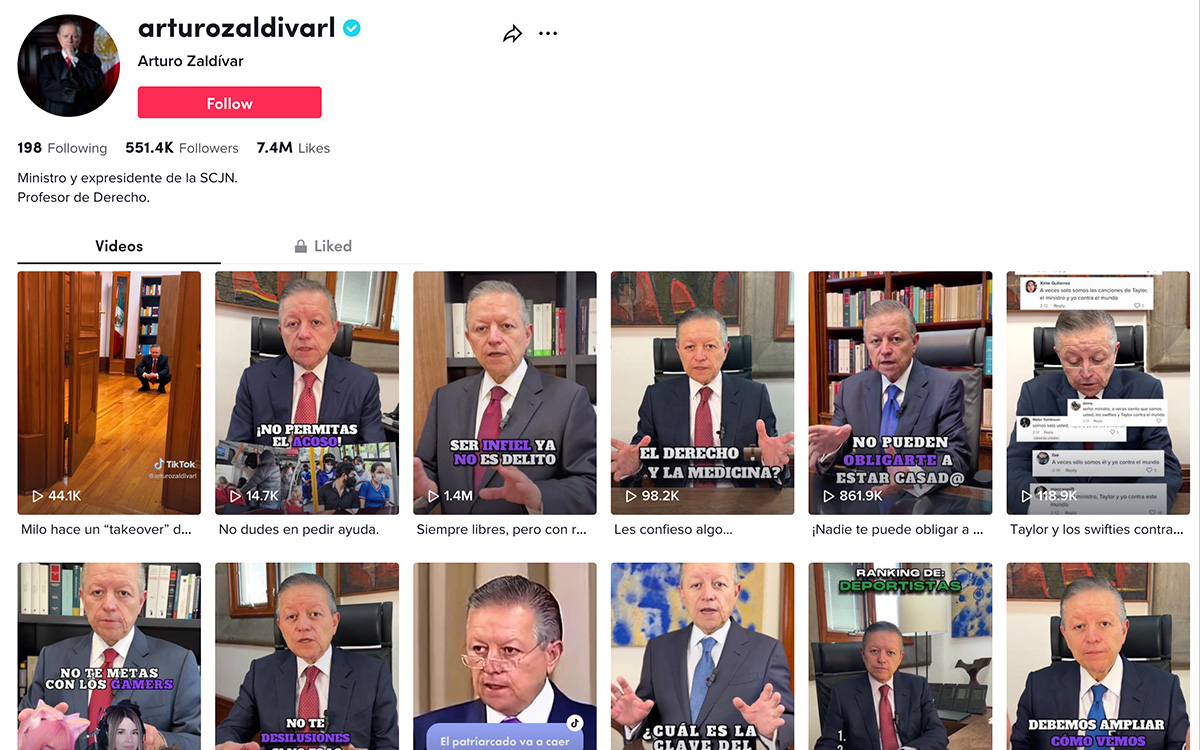Click the share arrow icon

tap(512, 34)
